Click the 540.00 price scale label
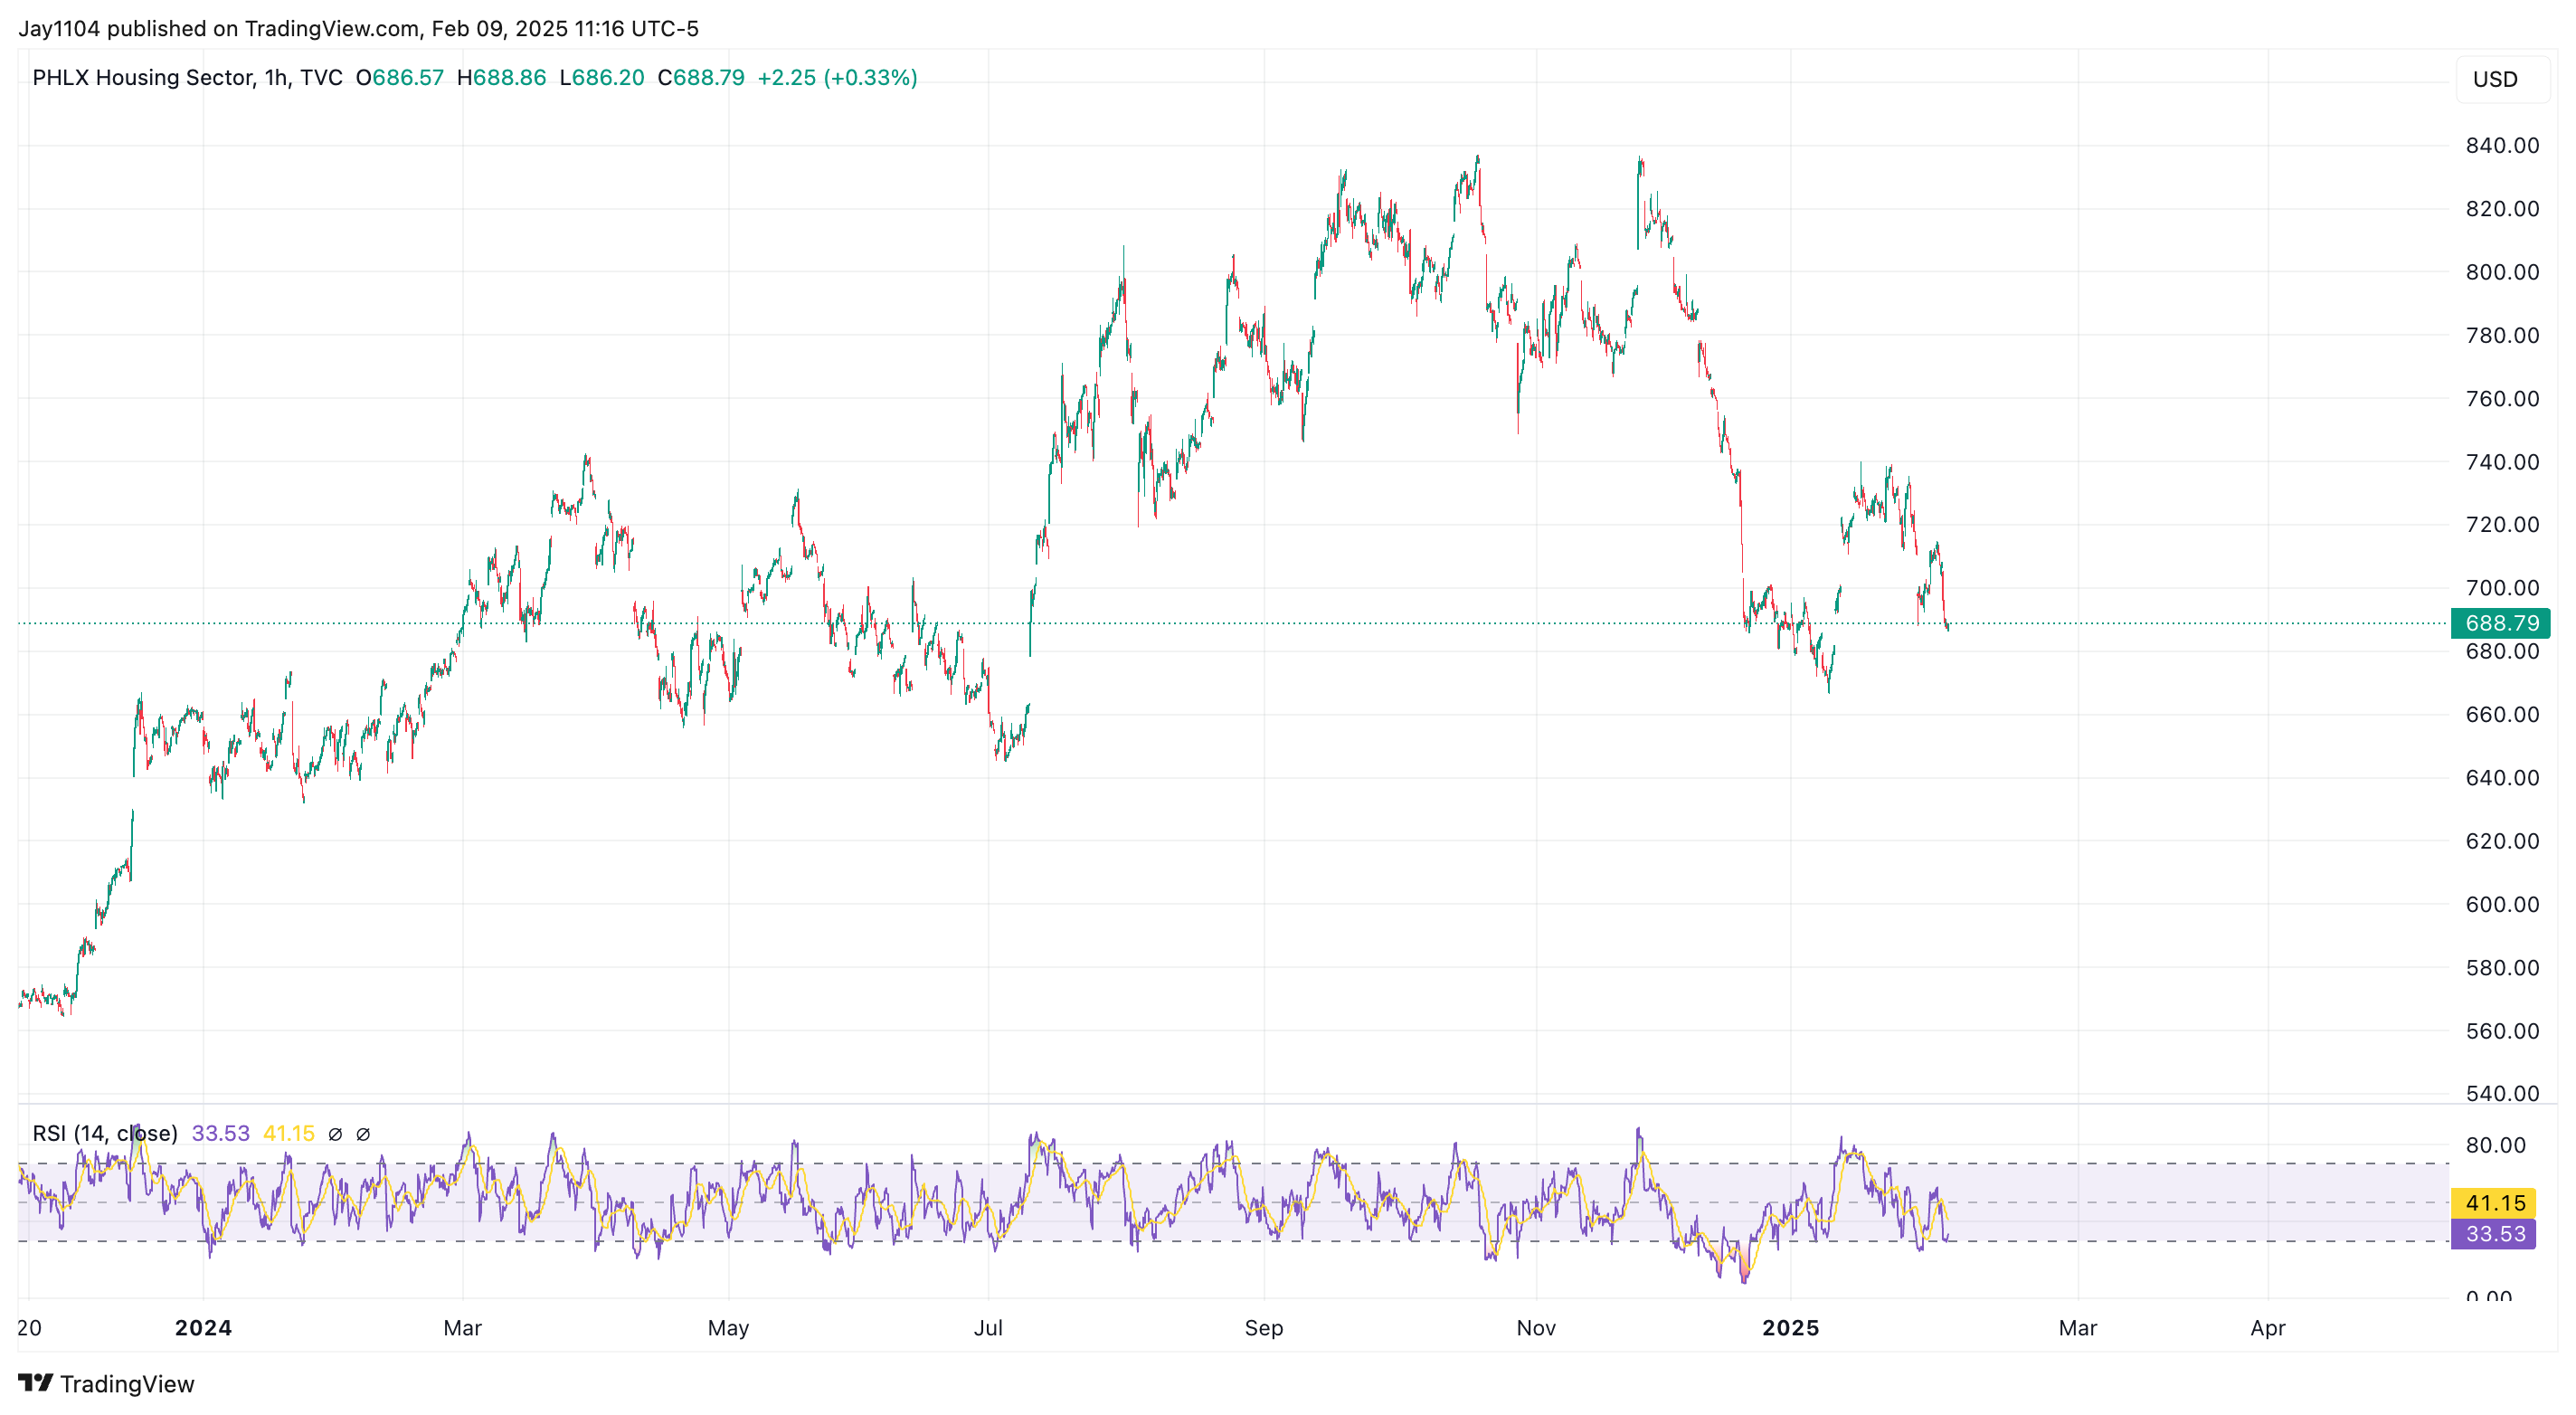Viewport: 2576px width, 1415px height. (x=2502, y=1094)
